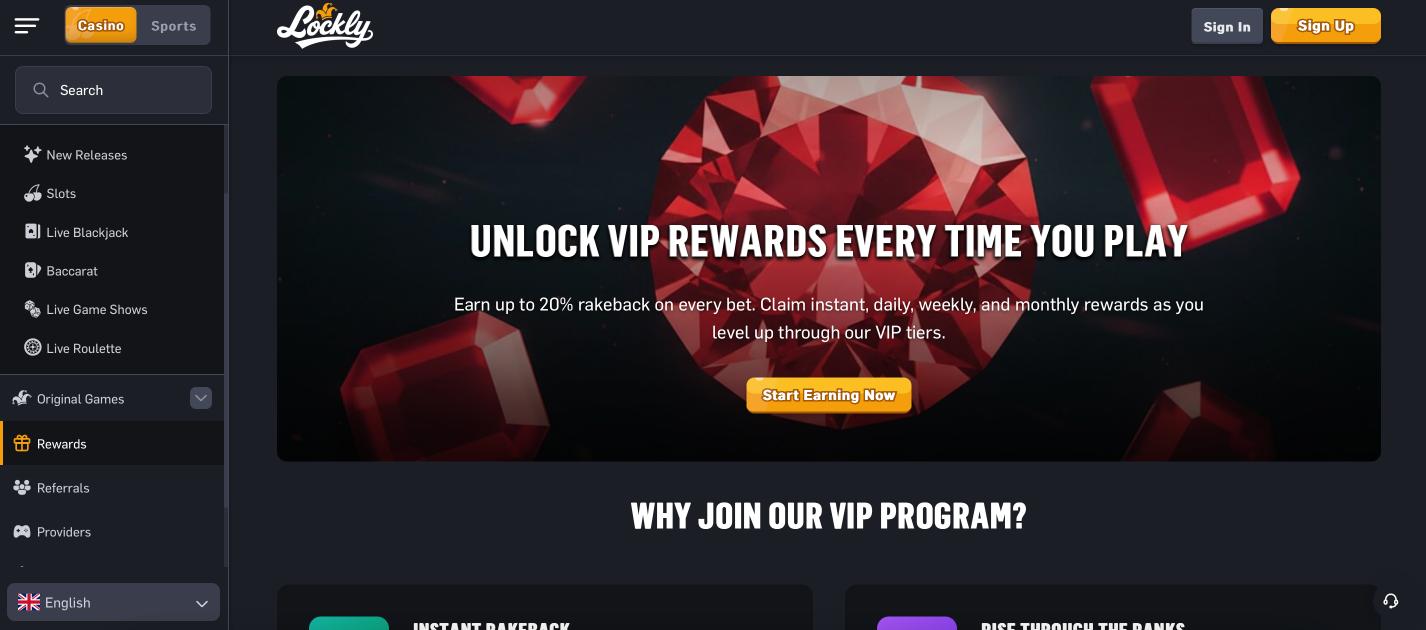1426x630 pixels.
Task: Open the Baccarat icon in the sidebar
Action: tap(32, 271)
